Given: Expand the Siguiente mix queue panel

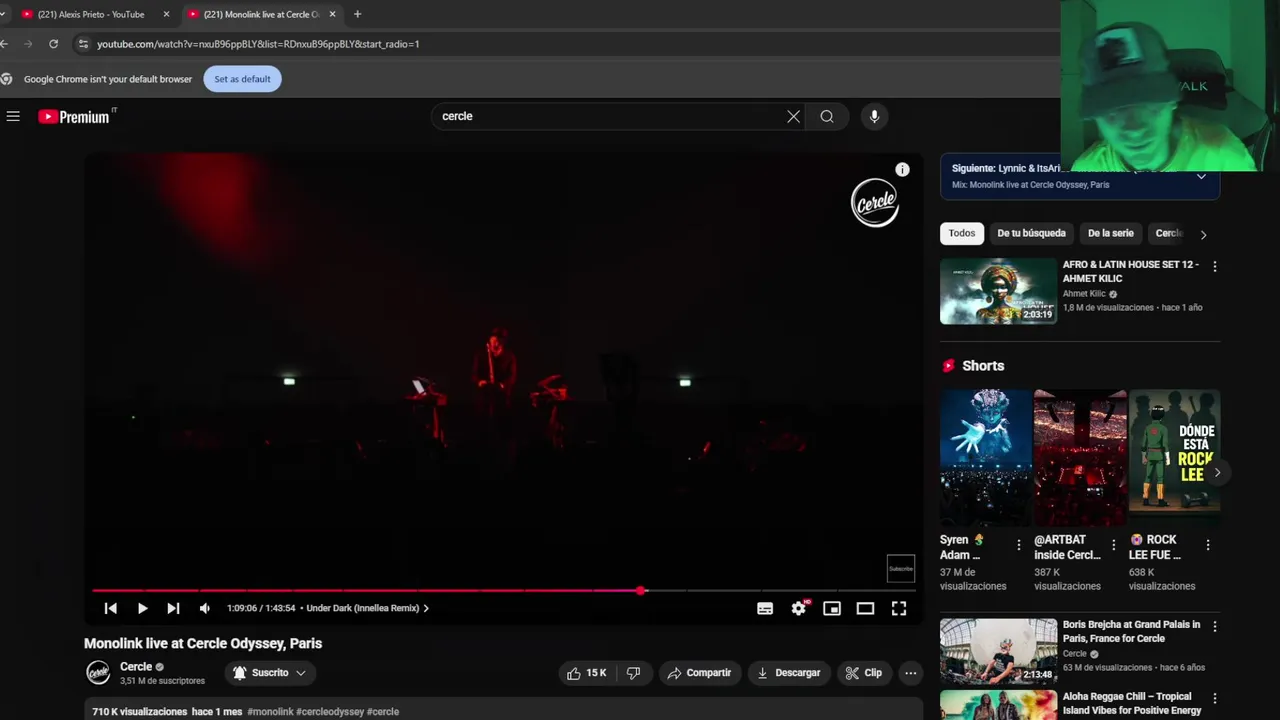Looking at the screenshot, I should 1201,176.
